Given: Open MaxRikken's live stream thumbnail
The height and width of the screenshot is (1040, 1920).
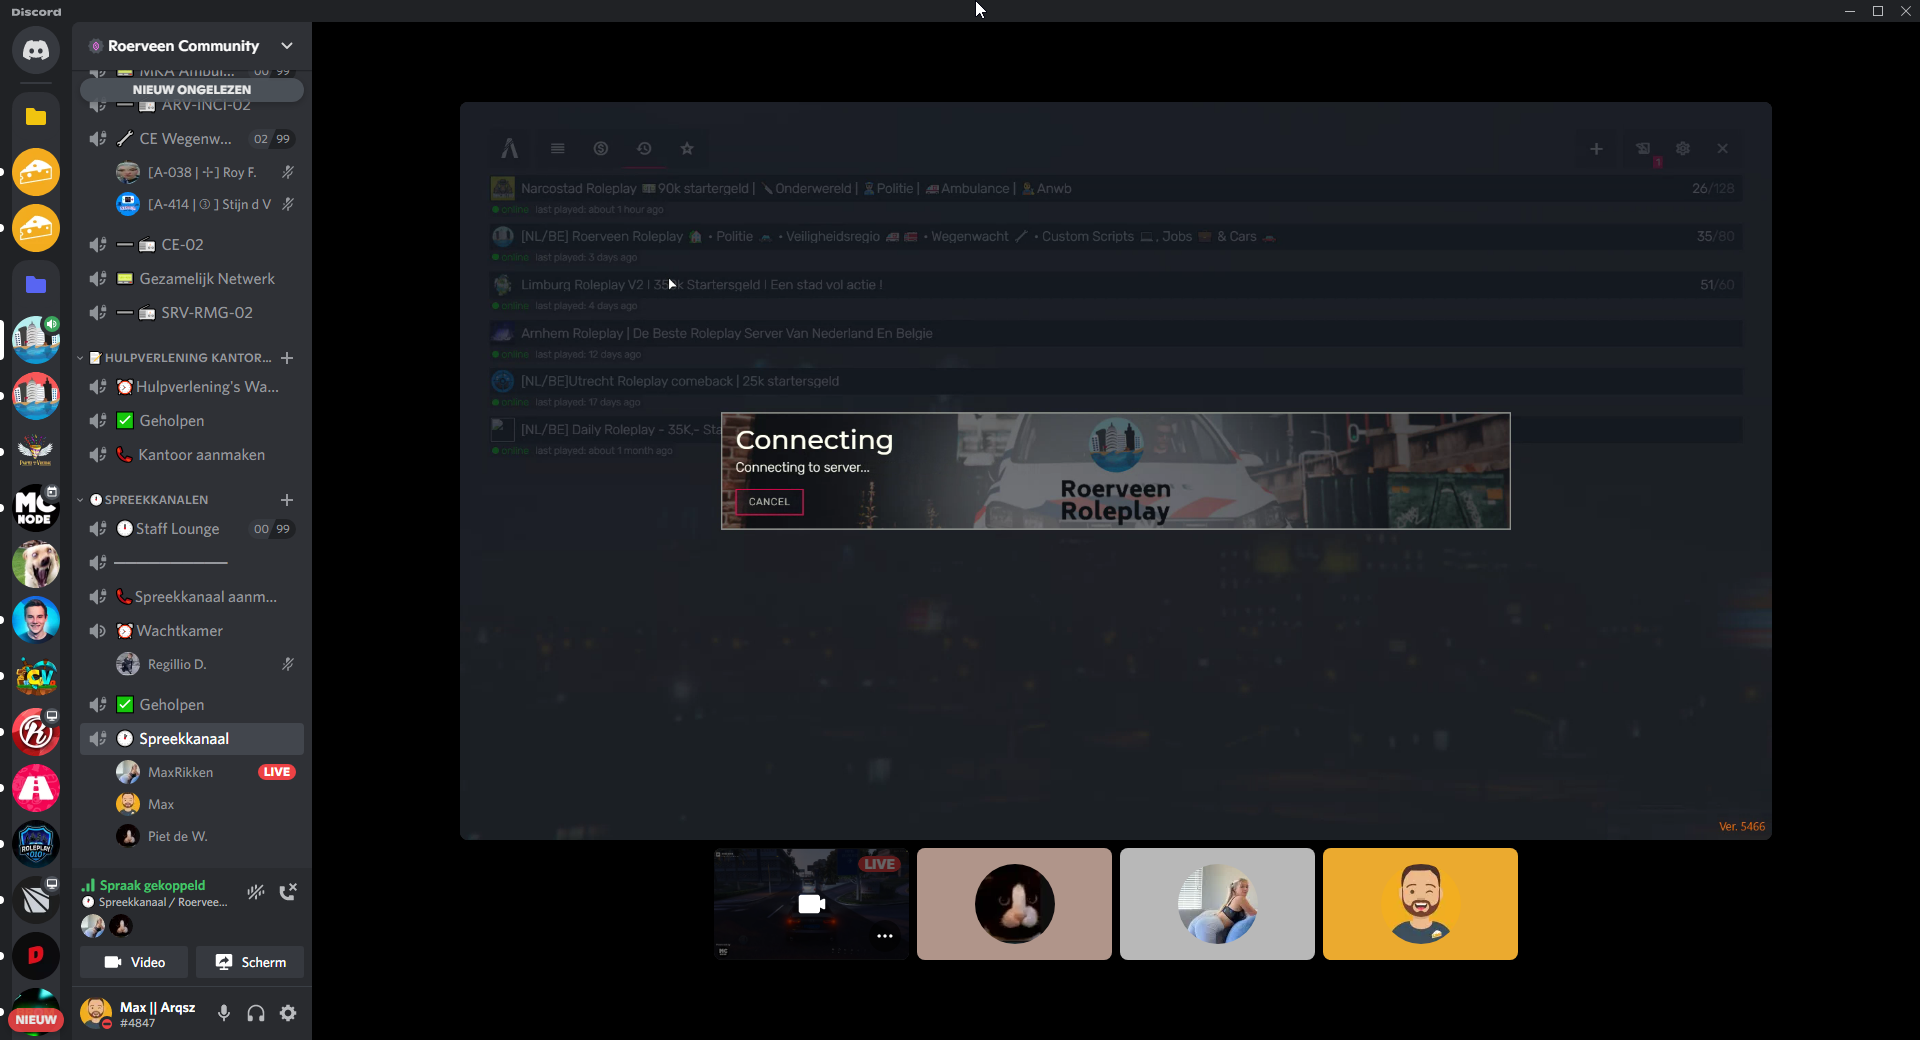Looking at the screenshot, I should click(x=811, y=904).
